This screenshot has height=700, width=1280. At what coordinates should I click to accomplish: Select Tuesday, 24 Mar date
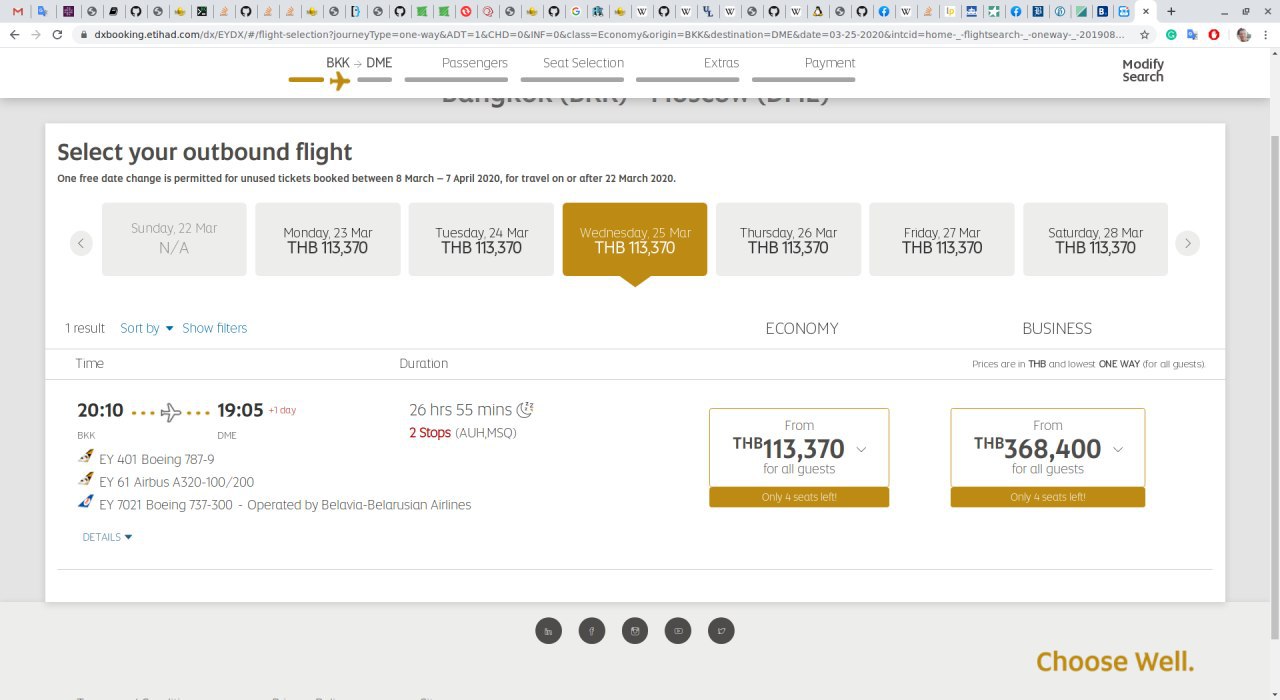(481, 239)
